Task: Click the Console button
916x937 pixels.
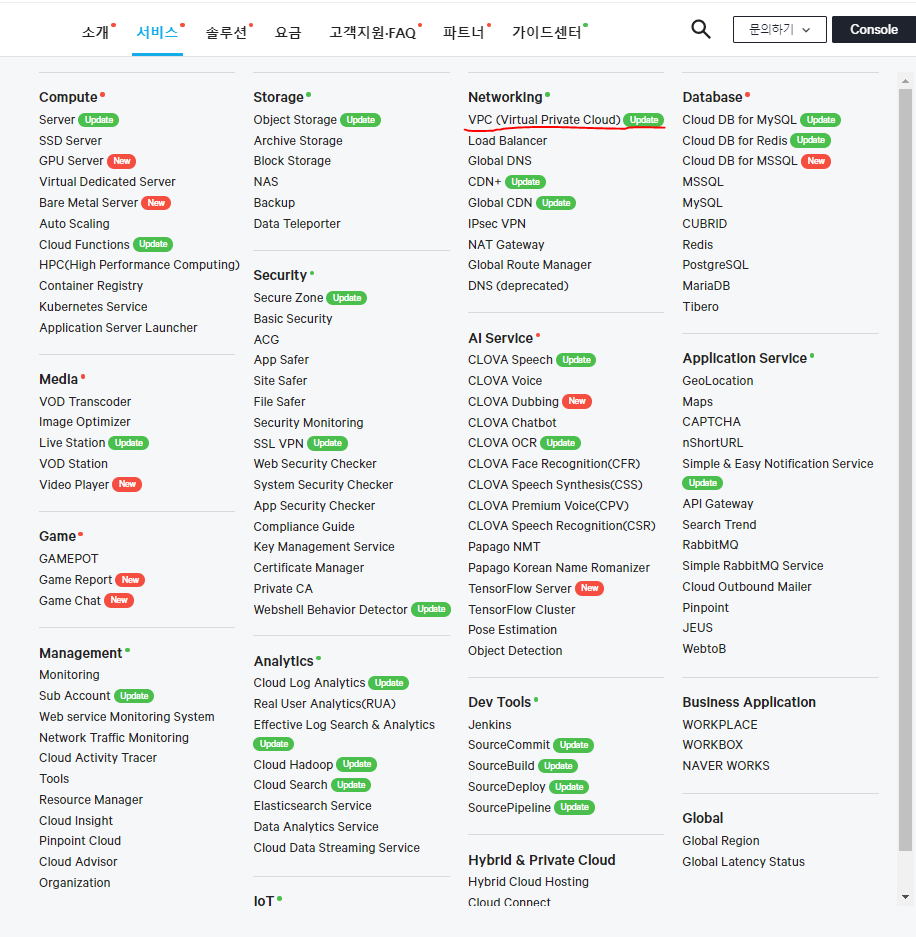Action: click(x=874, y=29)
